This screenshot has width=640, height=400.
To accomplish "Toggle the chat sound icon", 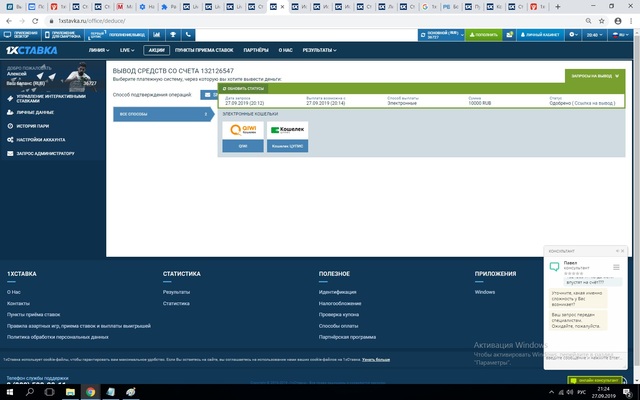I will pos(617,251).
